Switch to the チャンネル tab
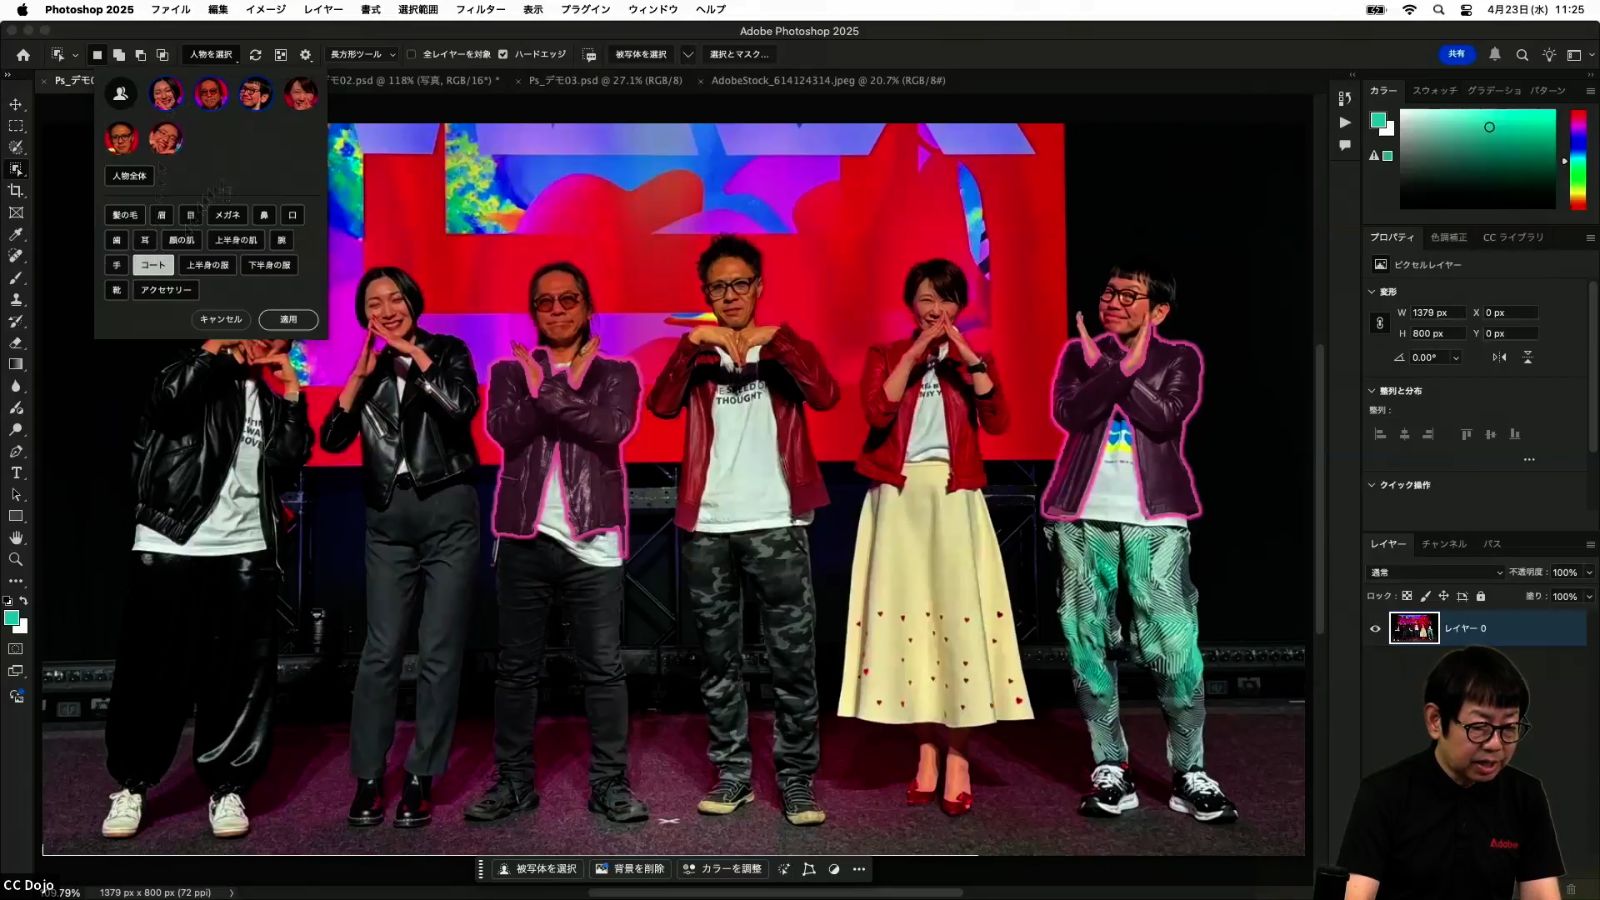The height and width of the screenshot is (900, 1600). (1444, 544)
